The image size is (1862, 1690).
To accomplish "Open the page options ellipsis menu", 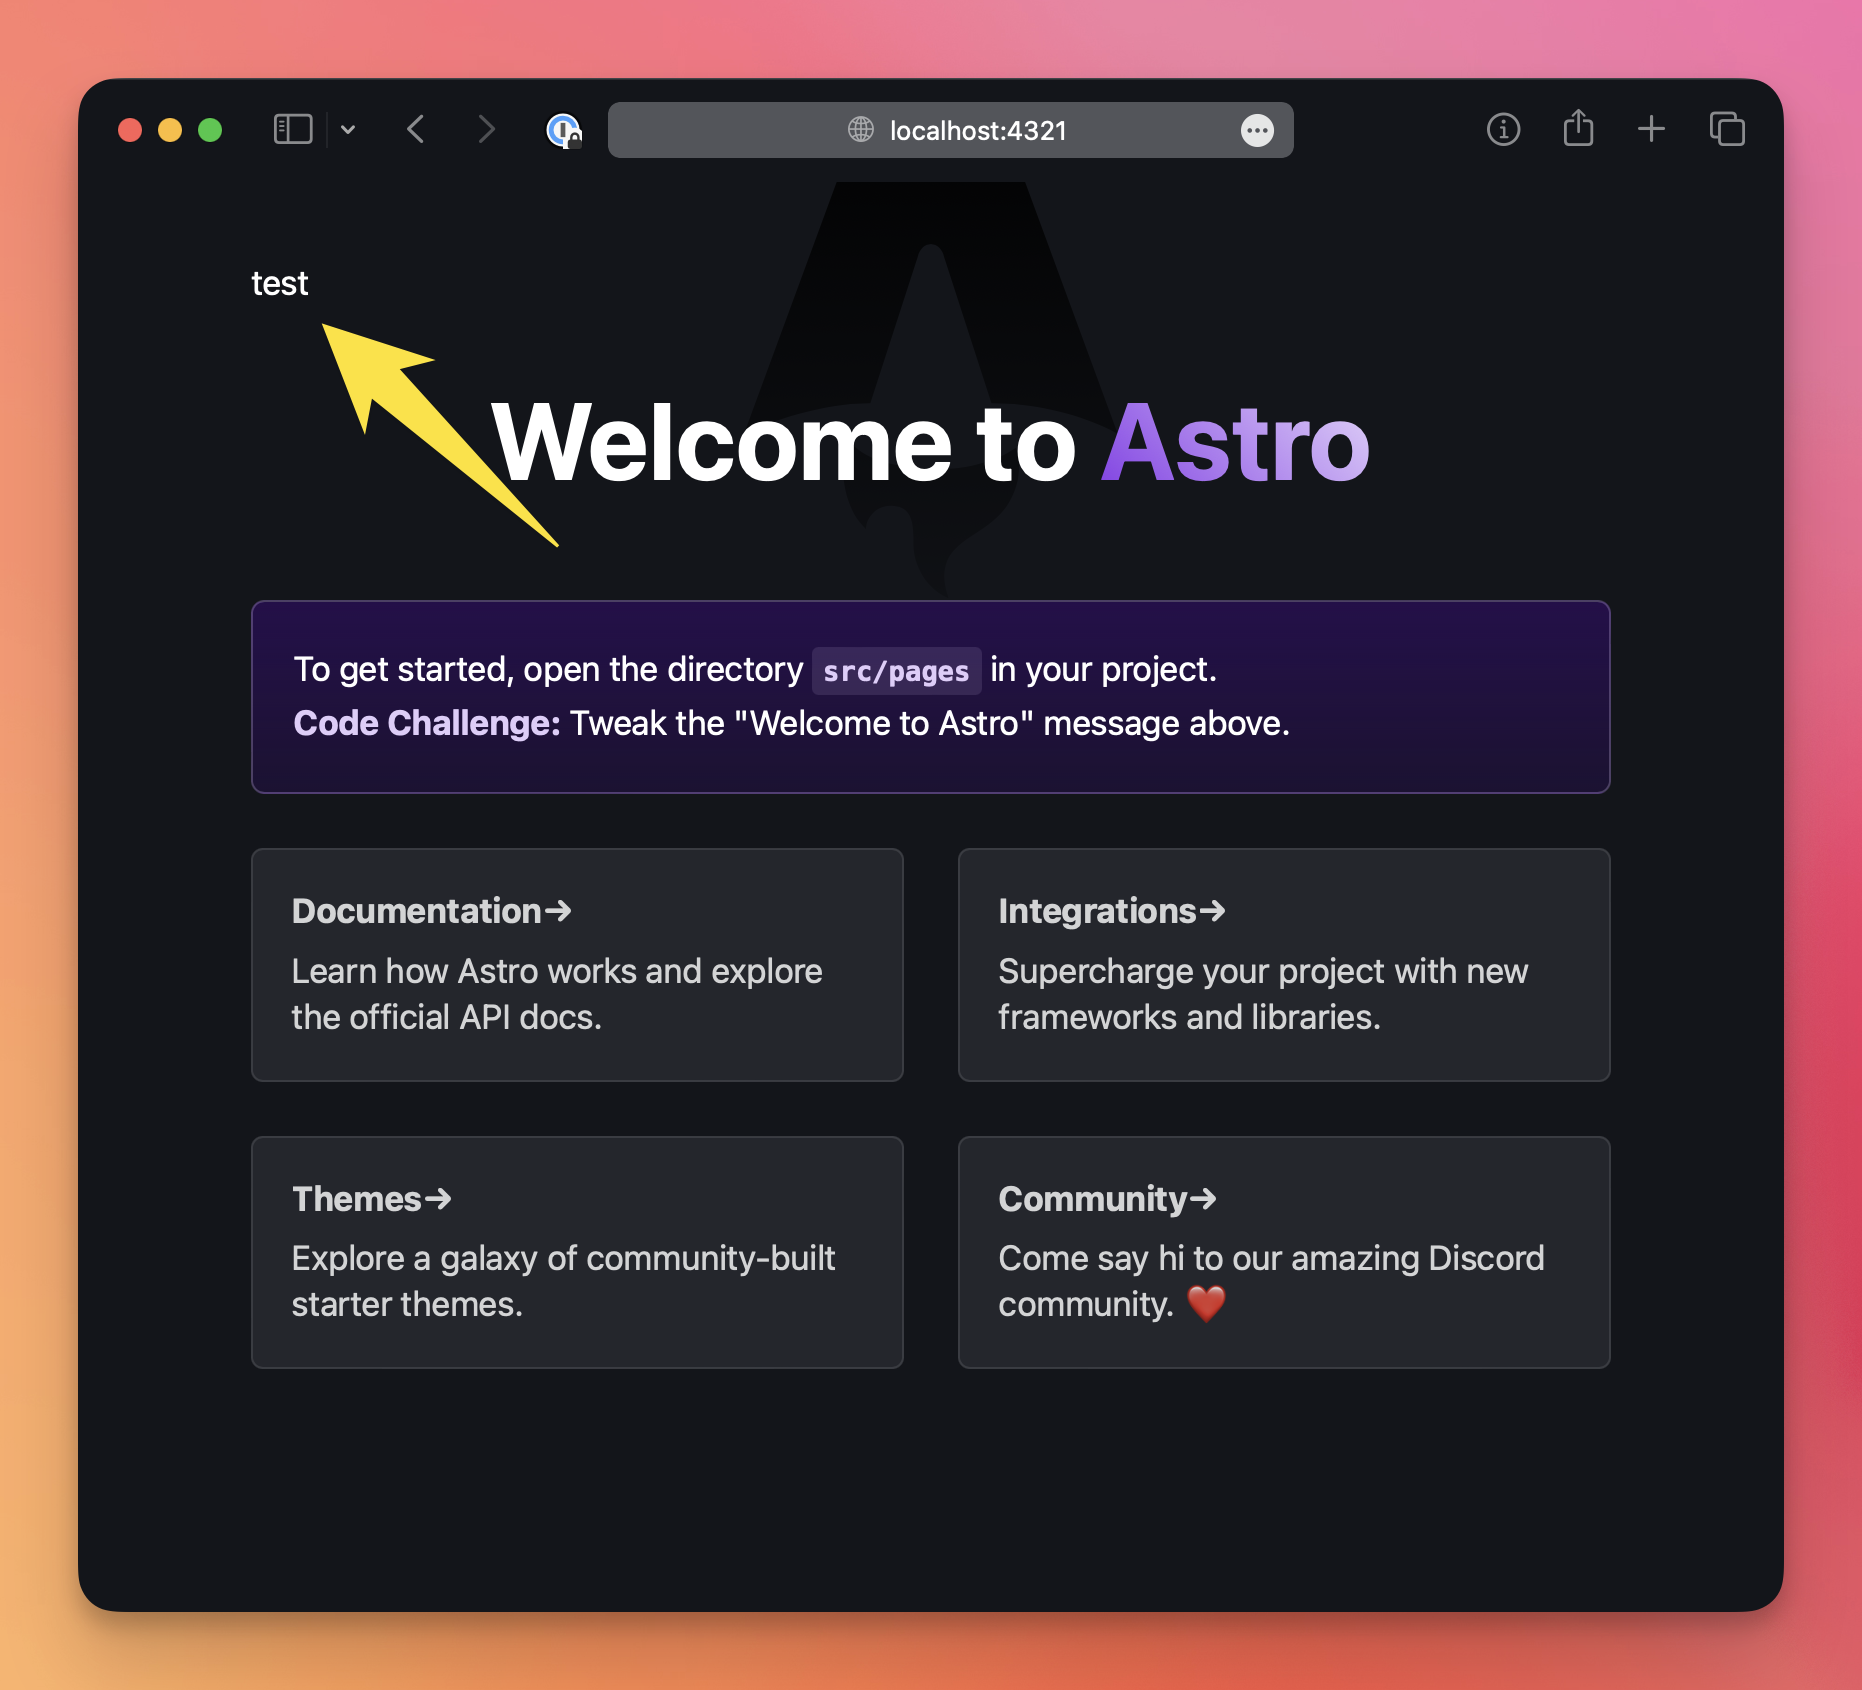I will coord(1257,130).
